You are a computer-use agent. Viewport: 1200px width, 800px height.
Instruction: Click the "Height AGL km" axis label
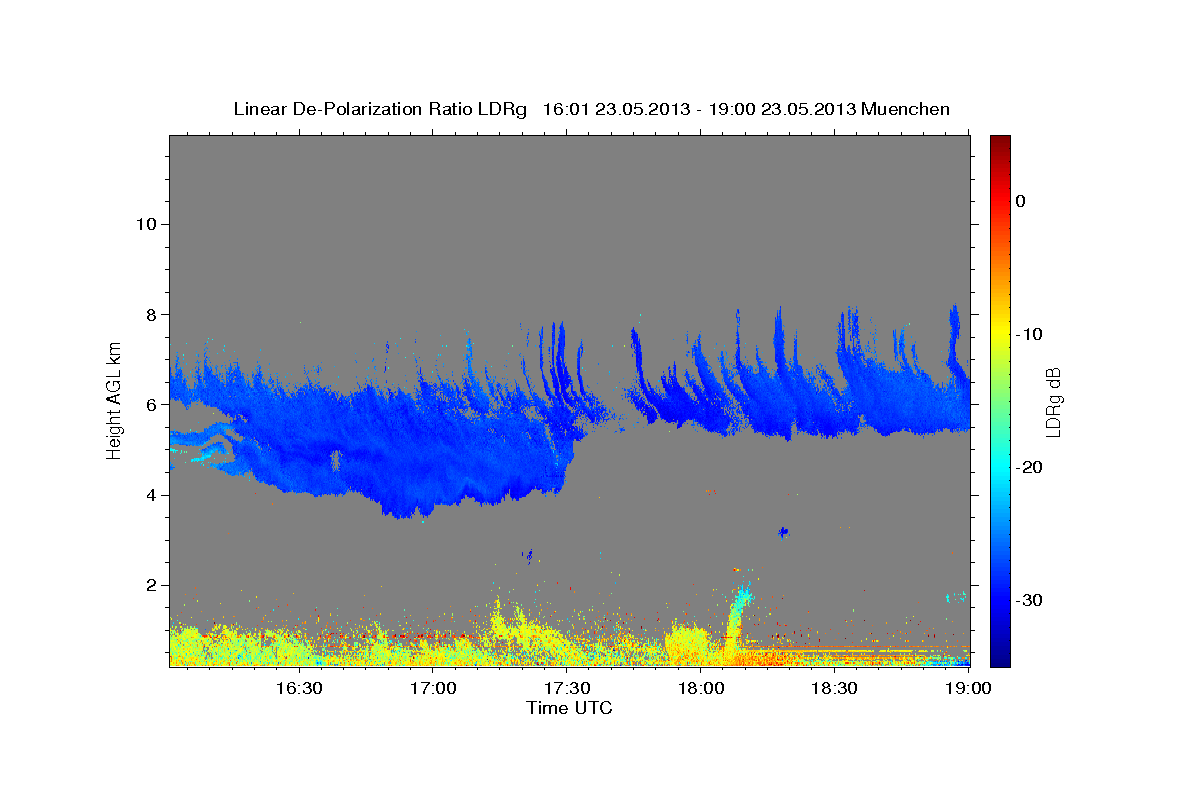(114, 399)
